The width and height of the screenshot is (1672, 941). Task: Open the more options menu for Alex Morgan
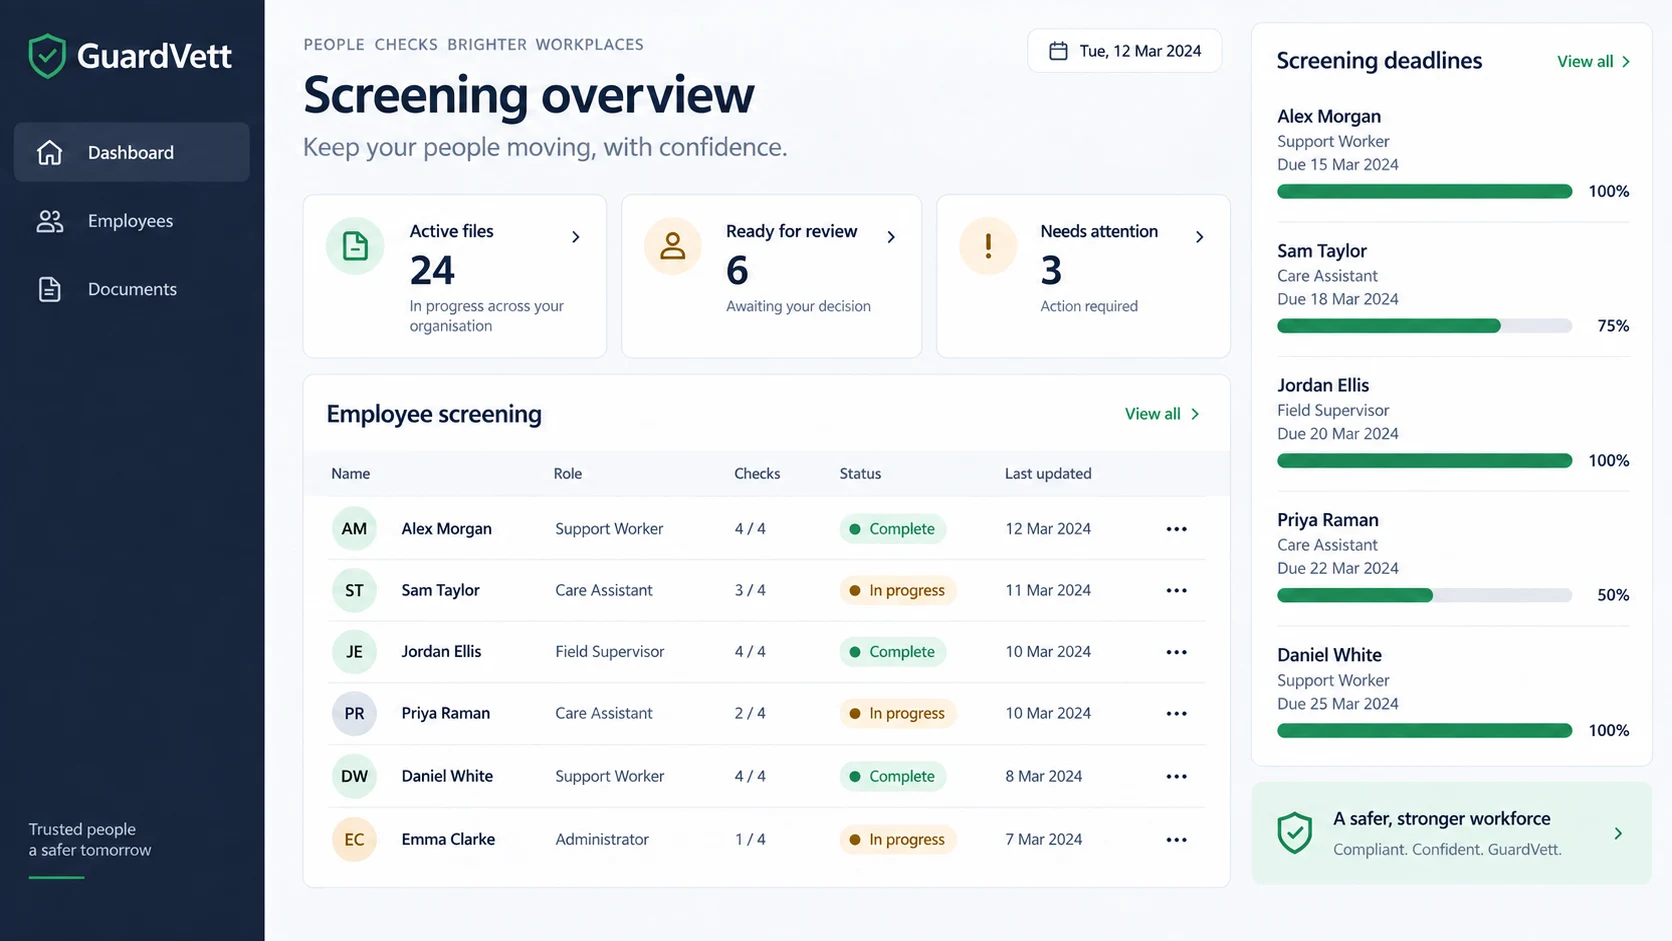click(1176, 529)
